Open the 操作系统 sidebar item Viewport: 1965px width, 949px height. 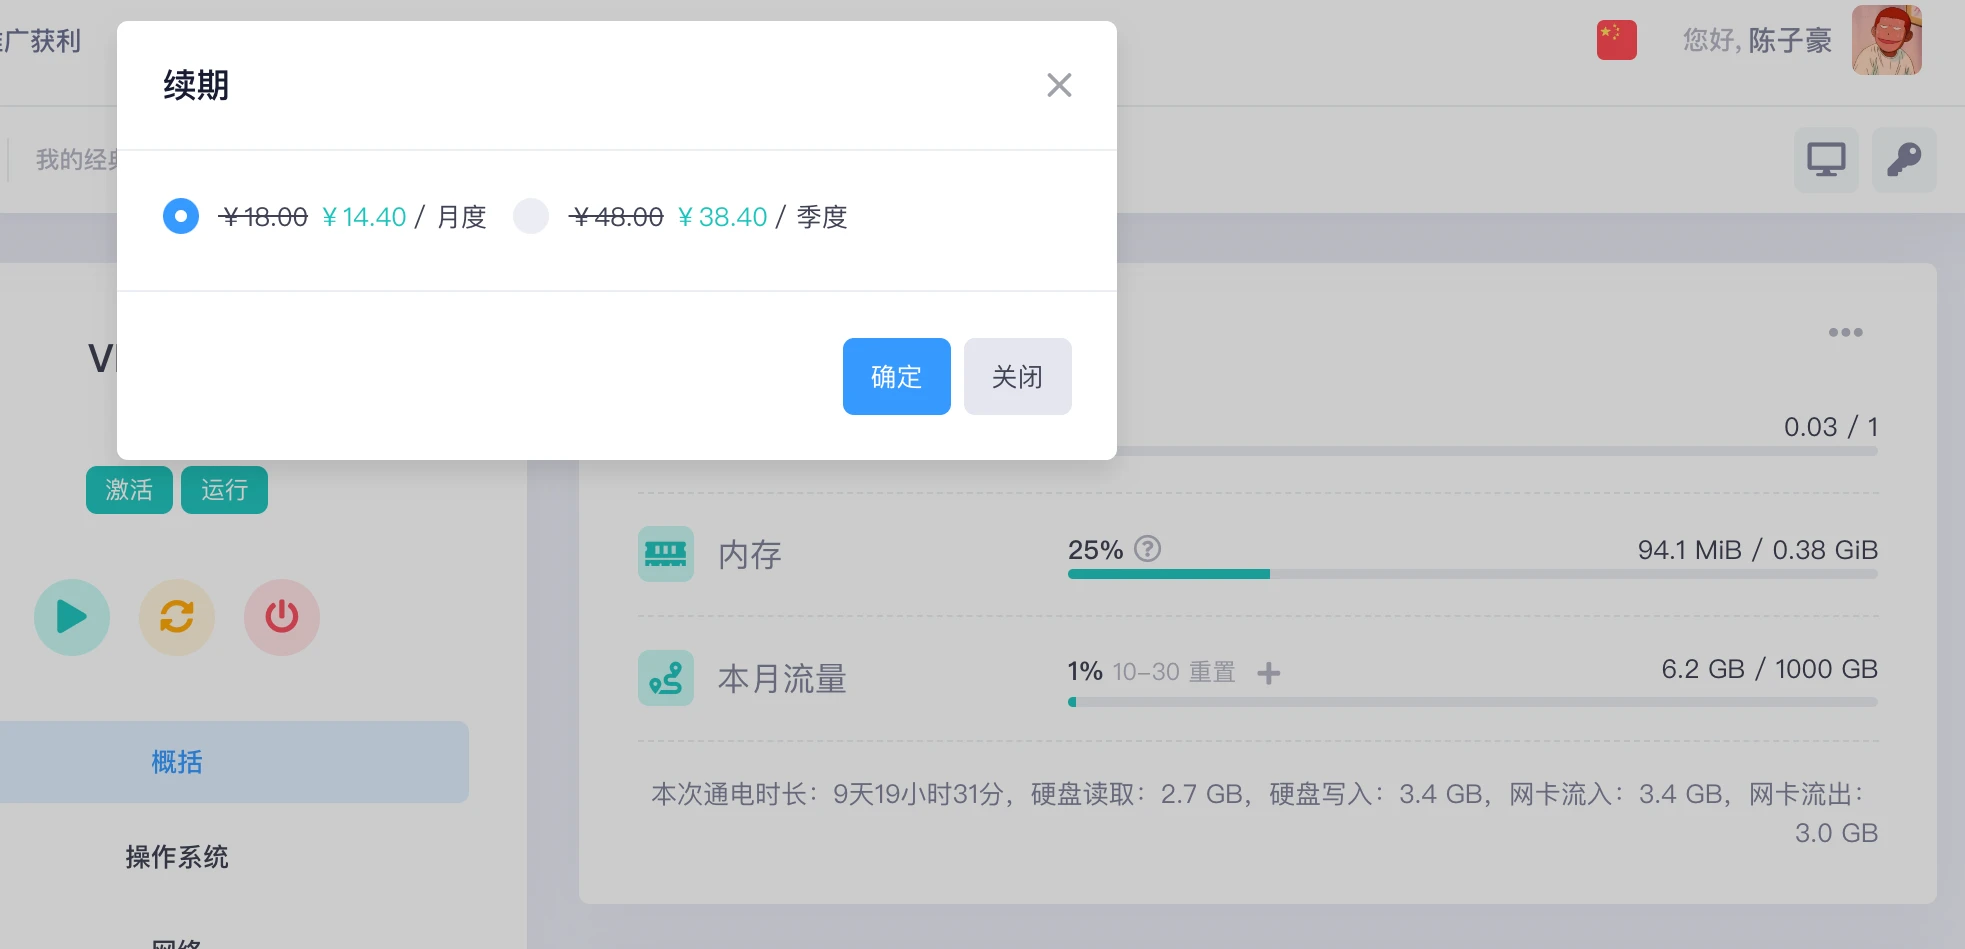[177, 857]
